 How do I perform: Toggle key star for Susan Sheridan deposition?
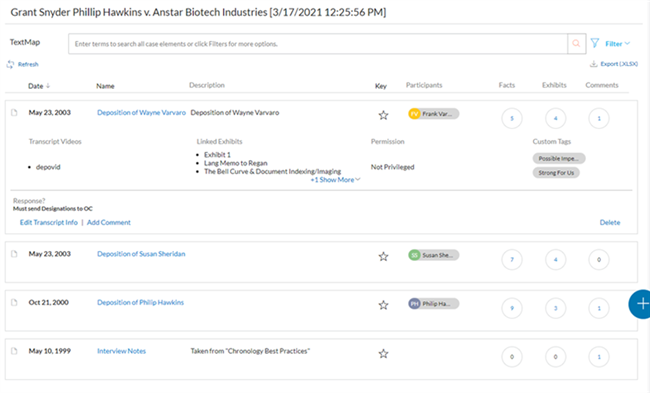[x=383, y=257]
